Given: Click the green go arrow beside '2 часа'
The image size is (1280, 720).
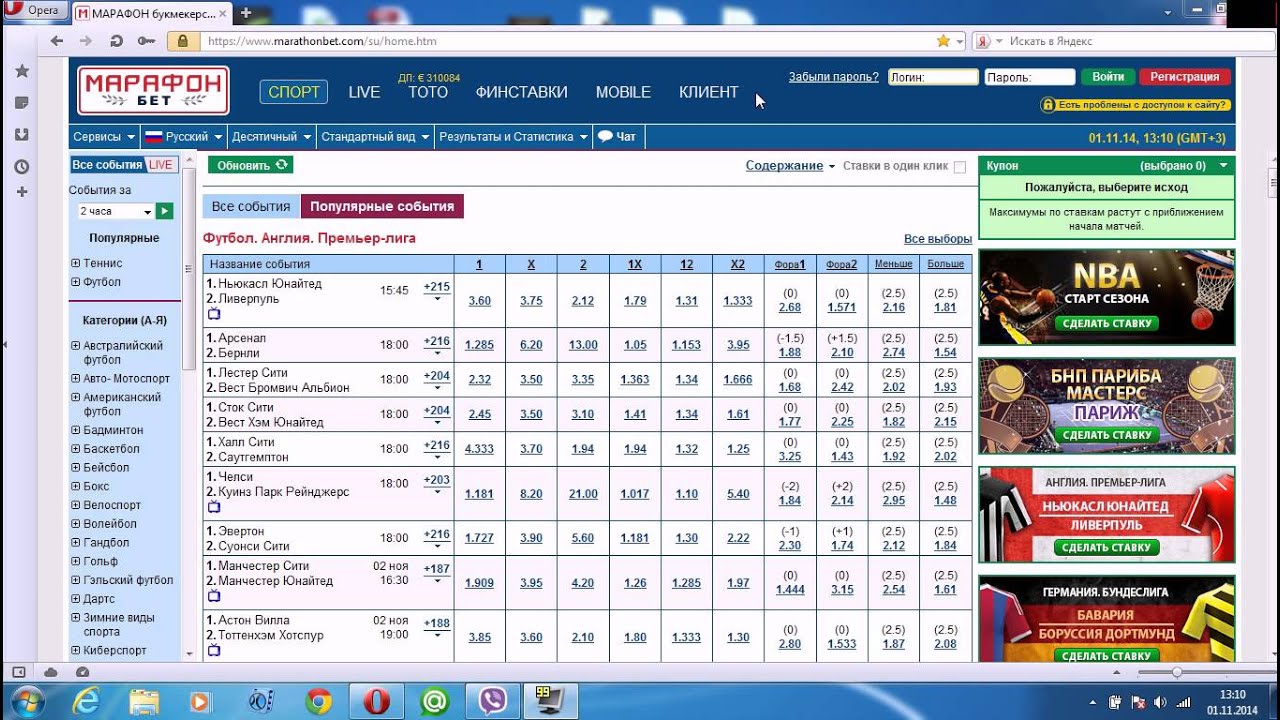Looking at the screenshot, I should [164, 211].
